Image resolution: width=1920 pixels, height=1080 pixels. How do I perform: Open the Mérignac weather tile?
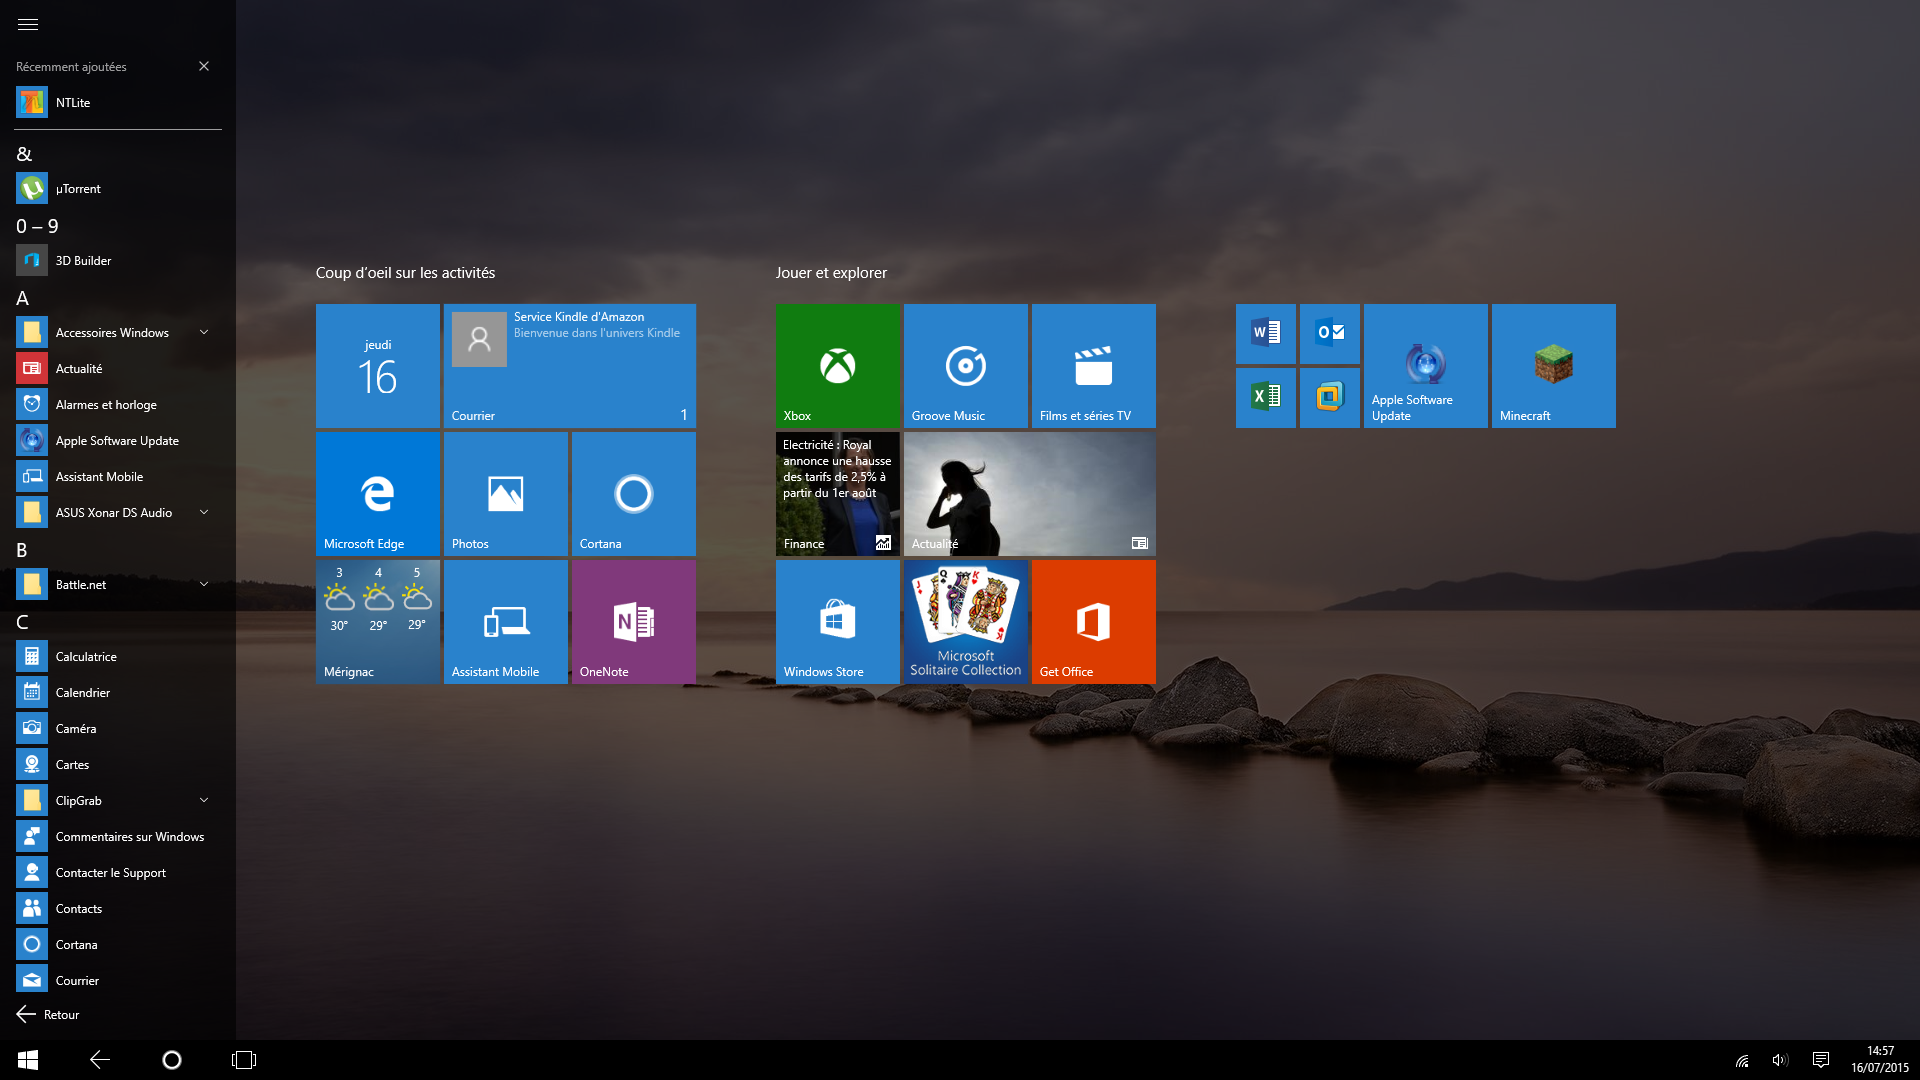(378, 622)
